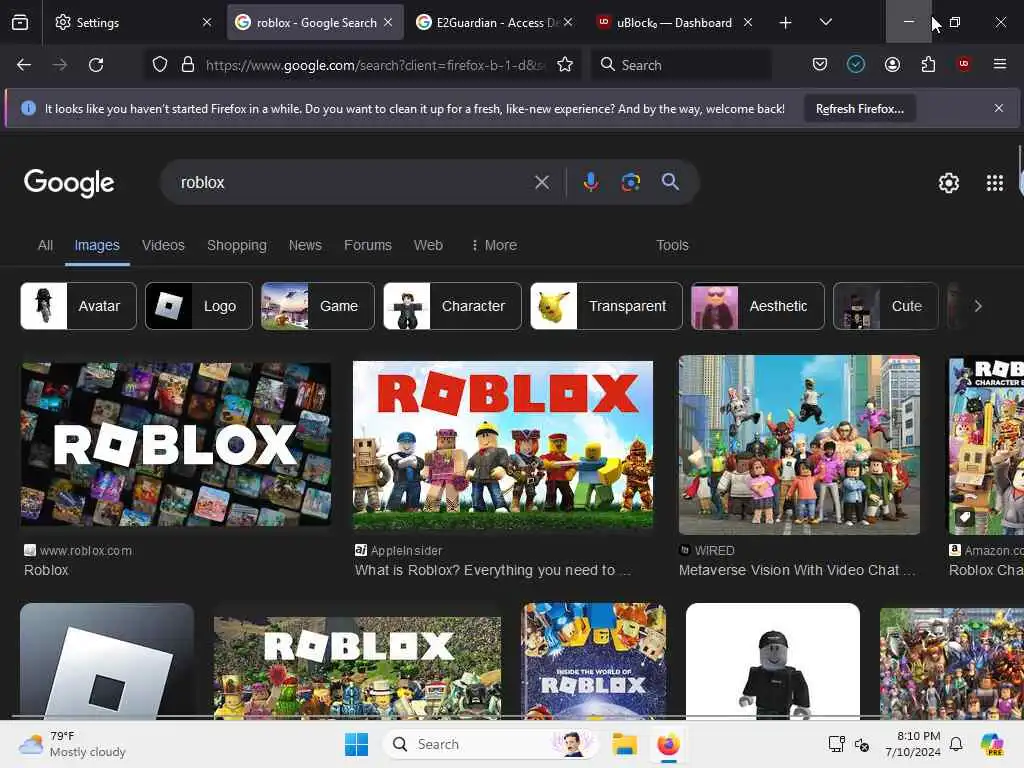The image size is (1024, 768).
Task: Open black-cap avatar on white thumbnail
Action: click(x=773, y=661)
